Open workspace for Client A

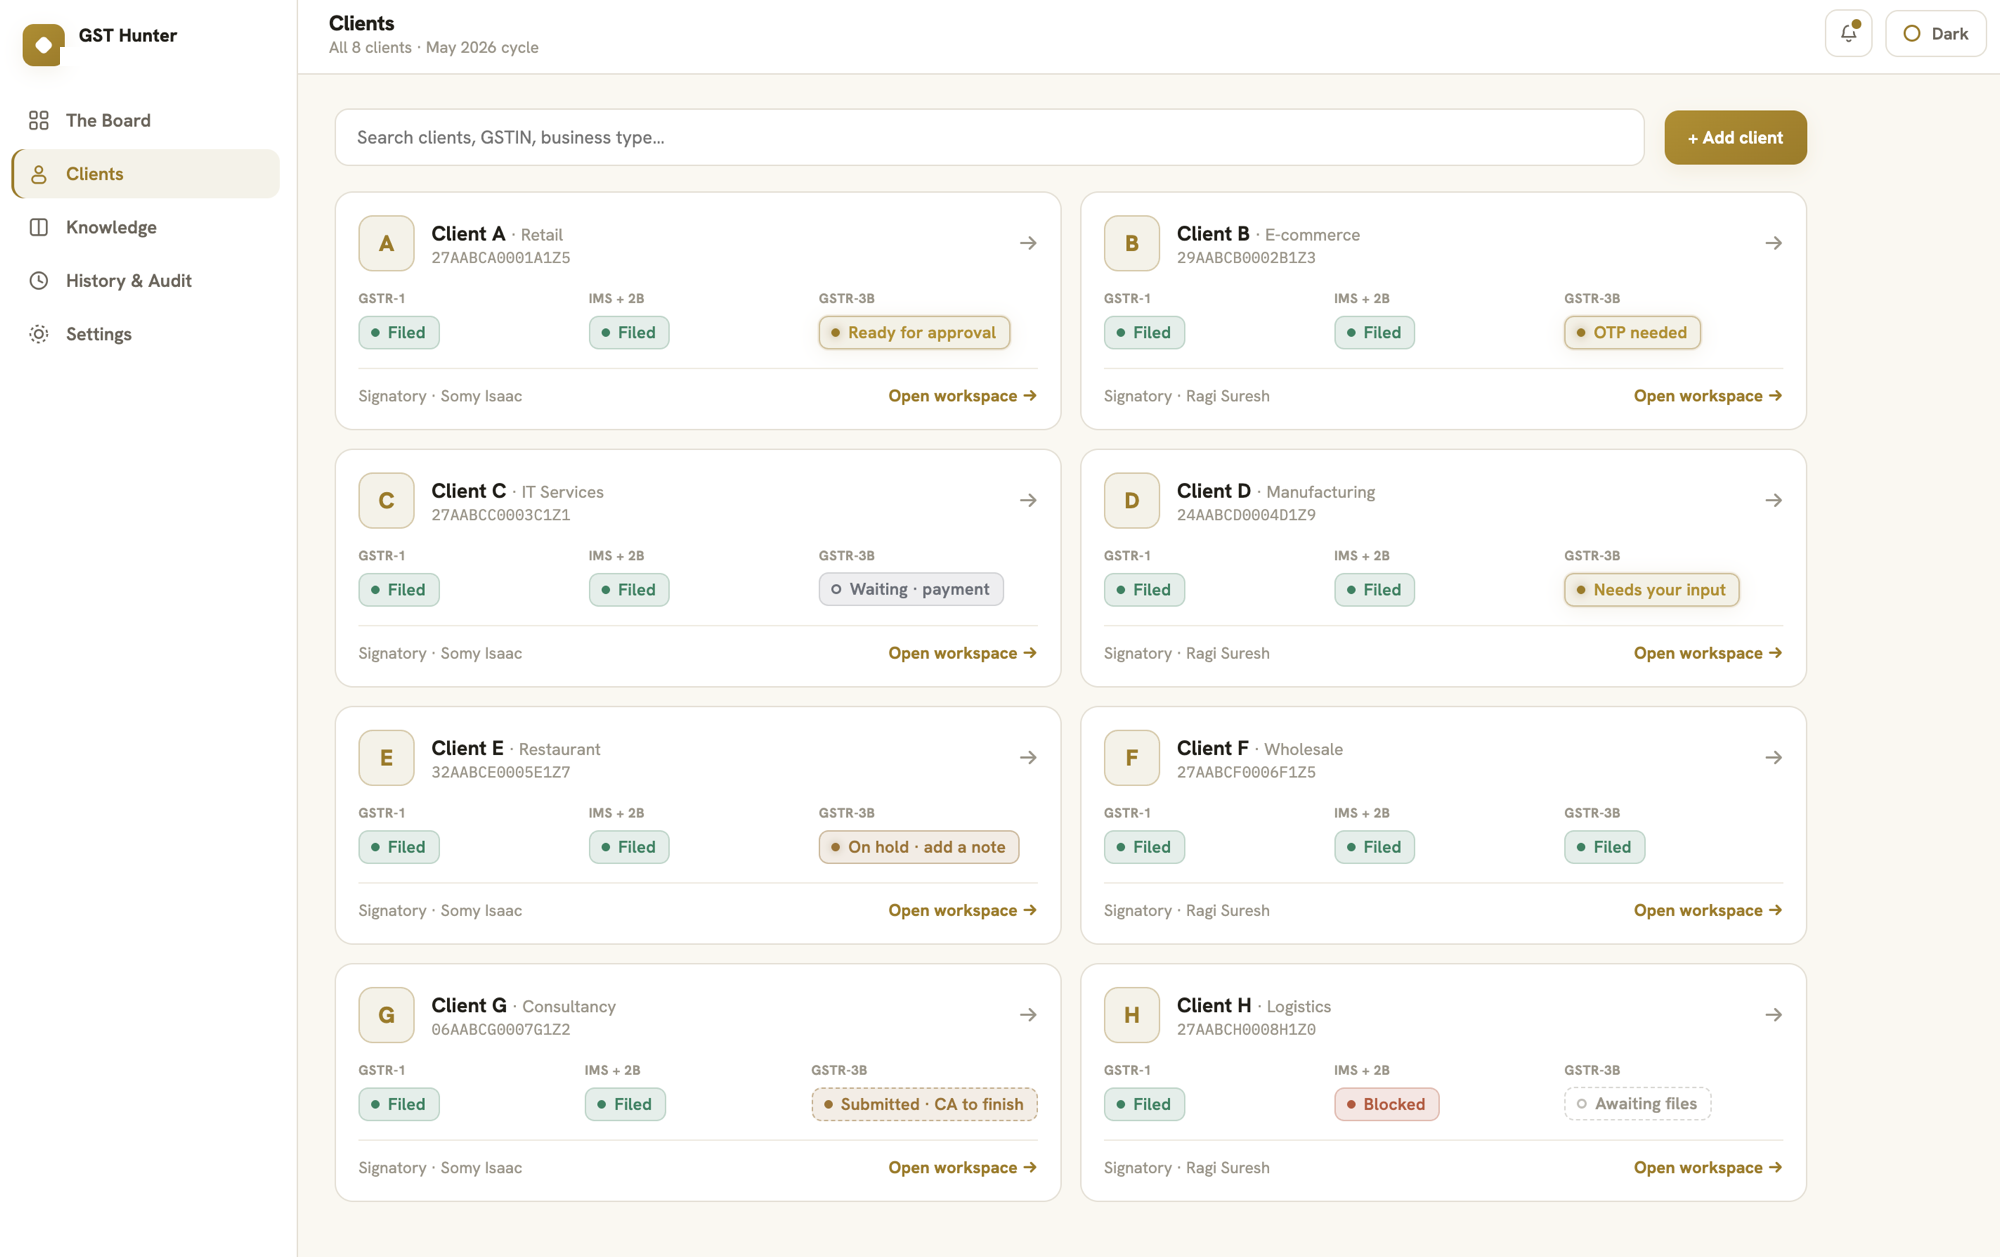click(x=962, y=396)
